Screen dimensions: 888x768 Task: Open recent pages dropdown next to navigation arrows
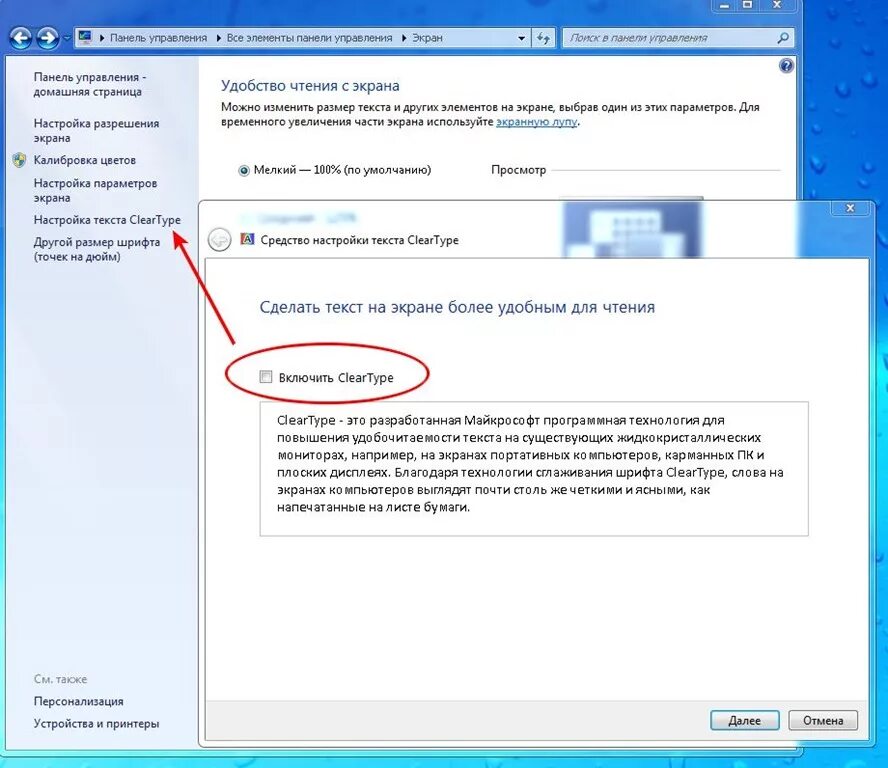[x=66, y=39]
